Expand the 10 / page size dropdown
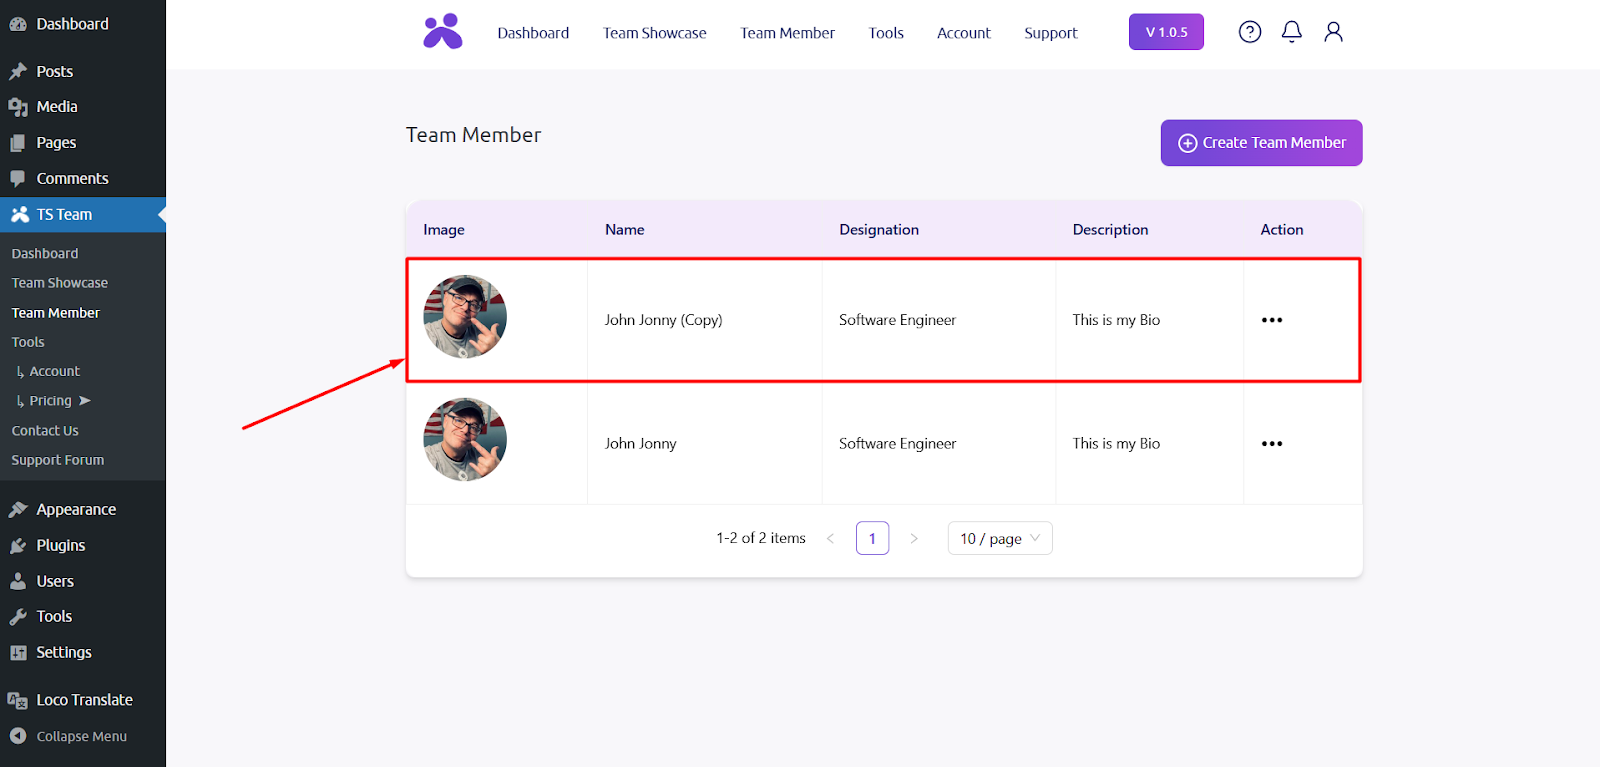Viewport: 1600px width, 767px height. click(999, 538)
